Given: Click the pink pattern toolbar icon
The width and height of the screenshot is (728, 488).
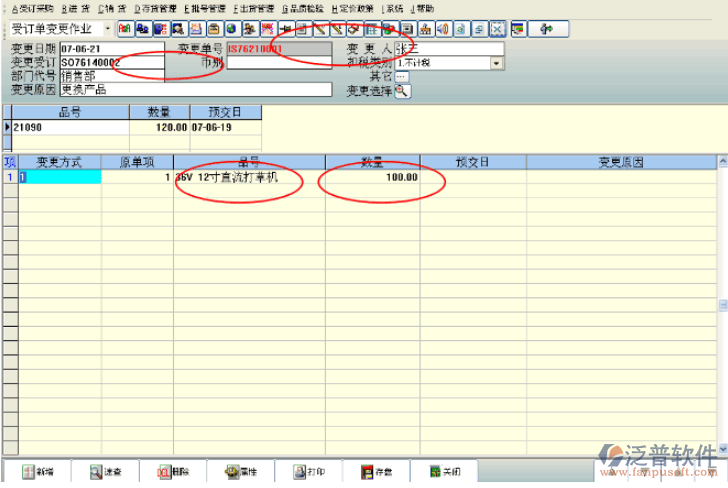Looking at the screenshot, I should pyautogui.click(x=267, y=29).
